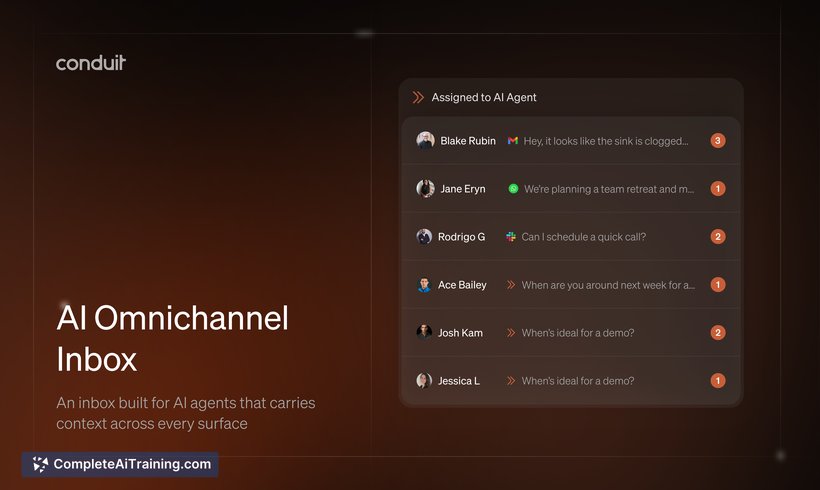This screenshot has height=490, width=820.
Task: Open Blake Rubin's avatar
Action: point(425,141)
